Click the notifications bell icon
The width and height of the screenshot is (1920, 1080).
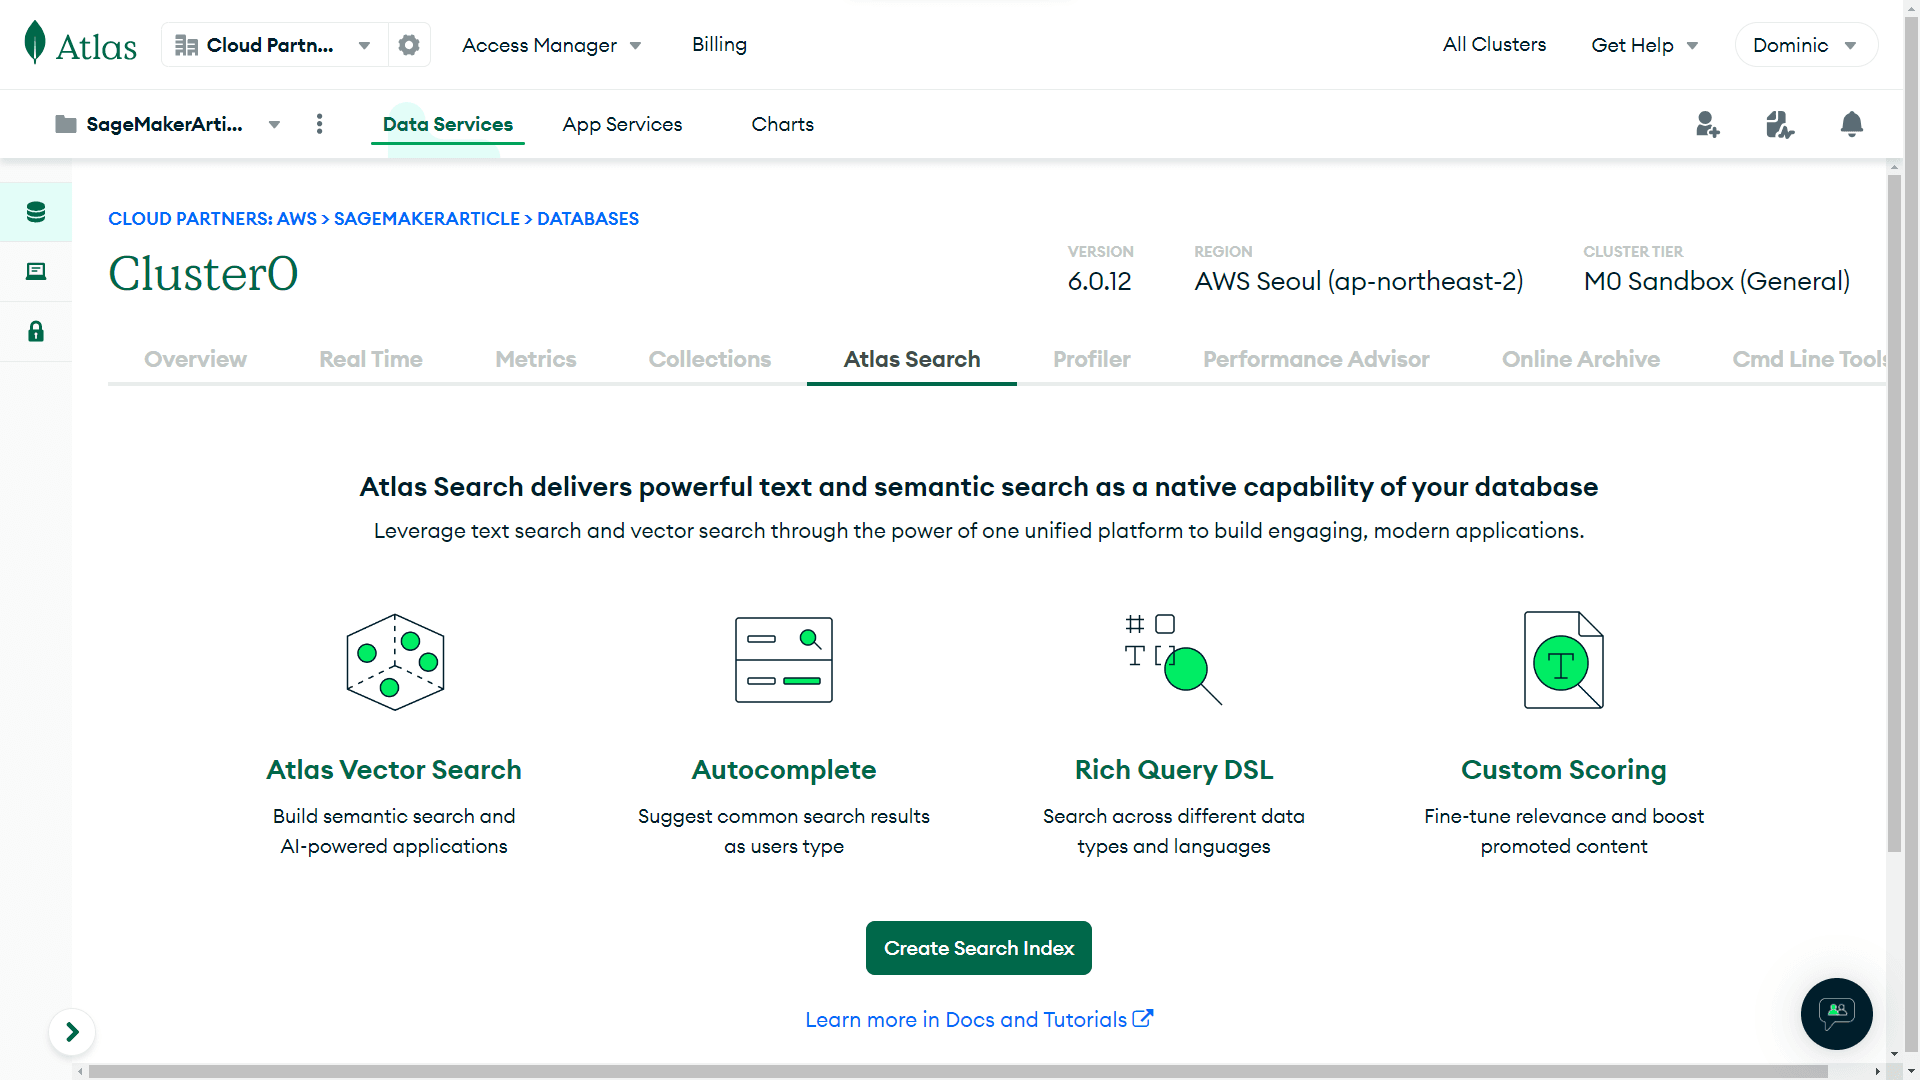(x=1853, y=124)
